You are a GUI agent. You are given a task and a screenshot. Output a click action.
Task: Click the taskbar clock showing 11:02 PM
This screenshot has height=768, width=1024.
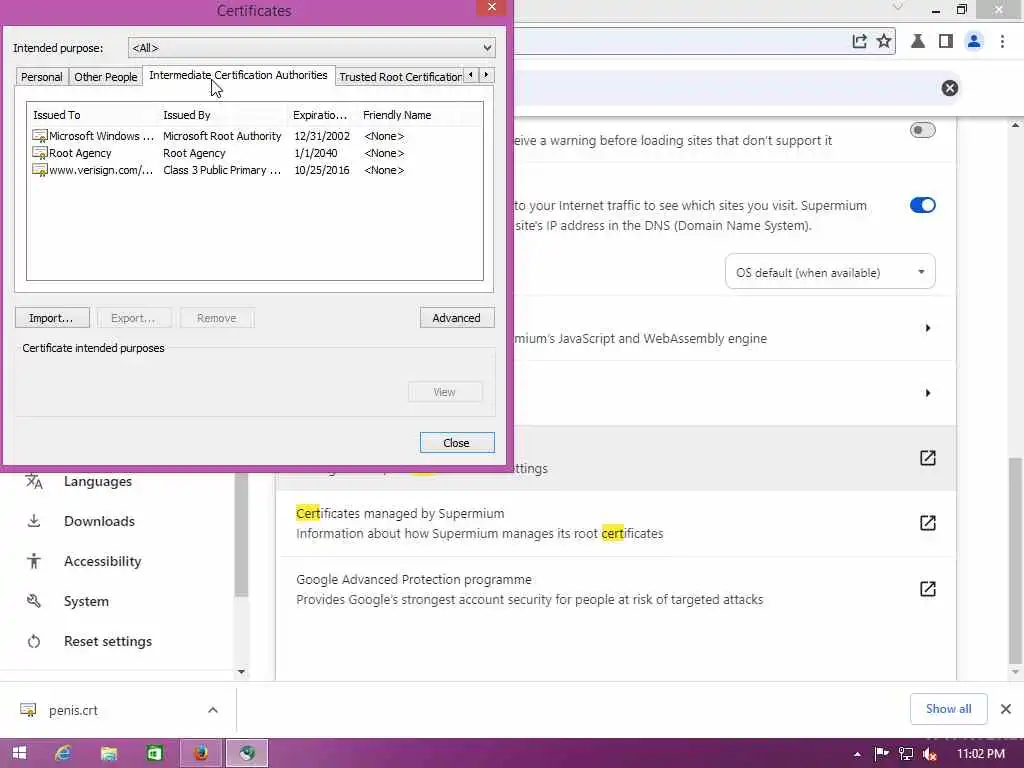(980, 754)
